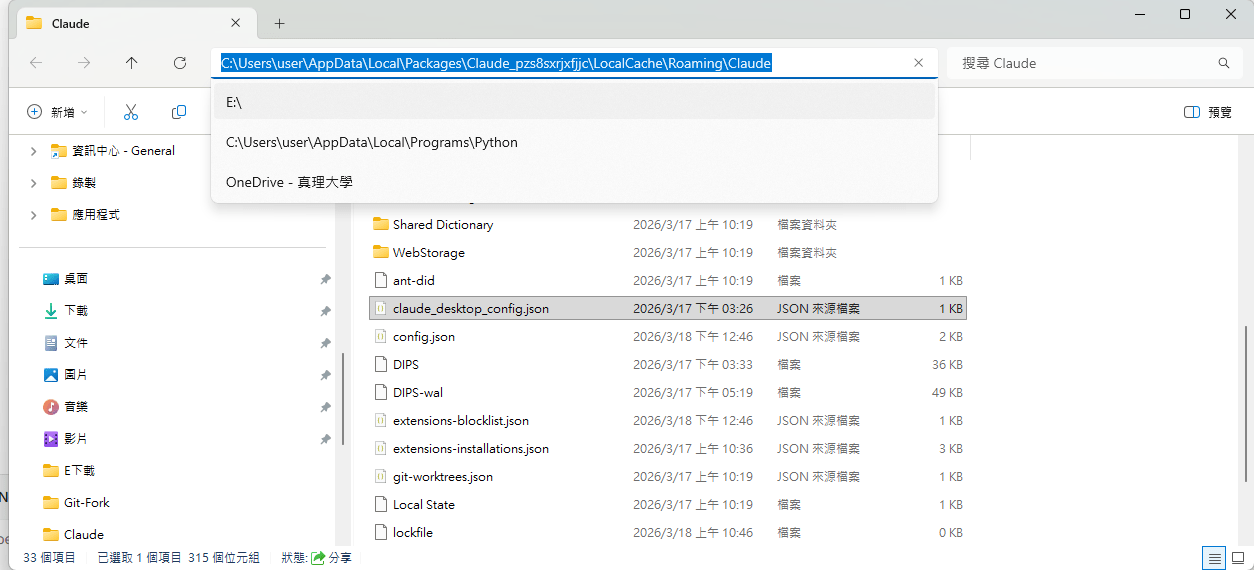Click the file list vertical scrollbar
This screenshot has height=570, width=1254.
click(1246, 404)
